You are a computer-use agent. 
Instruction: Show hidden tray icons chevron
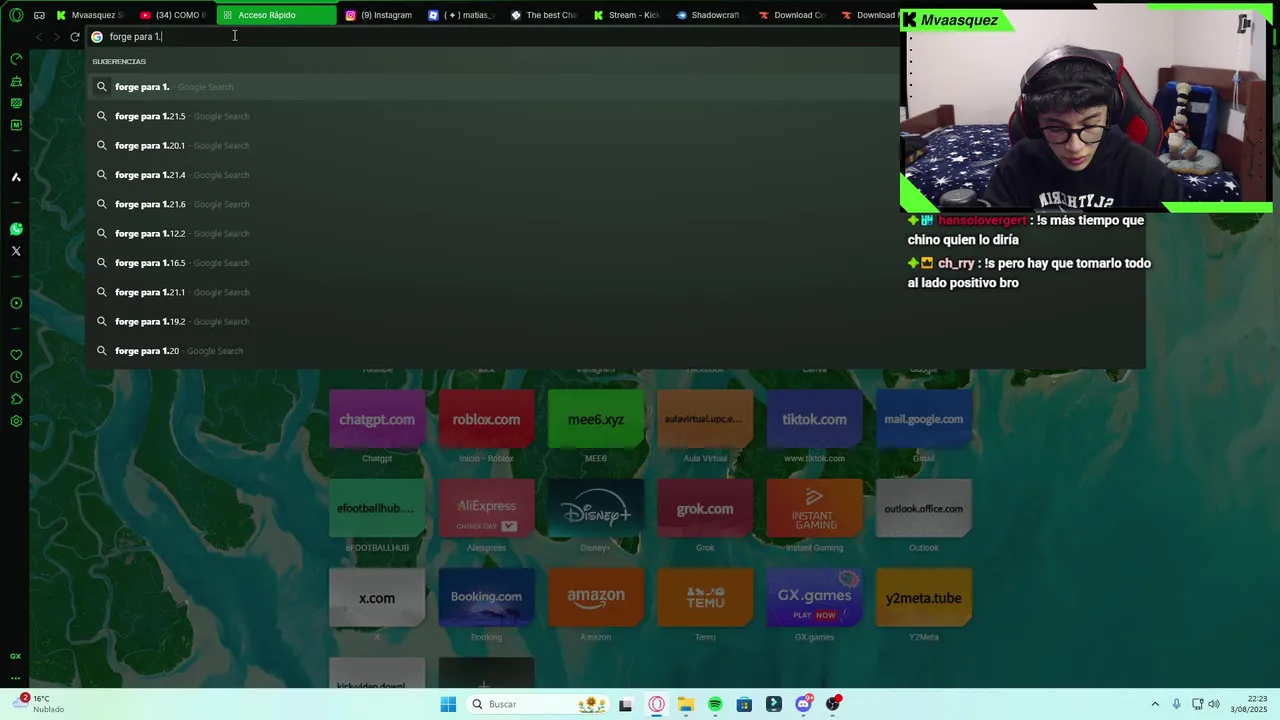(x=1155, y=704)
